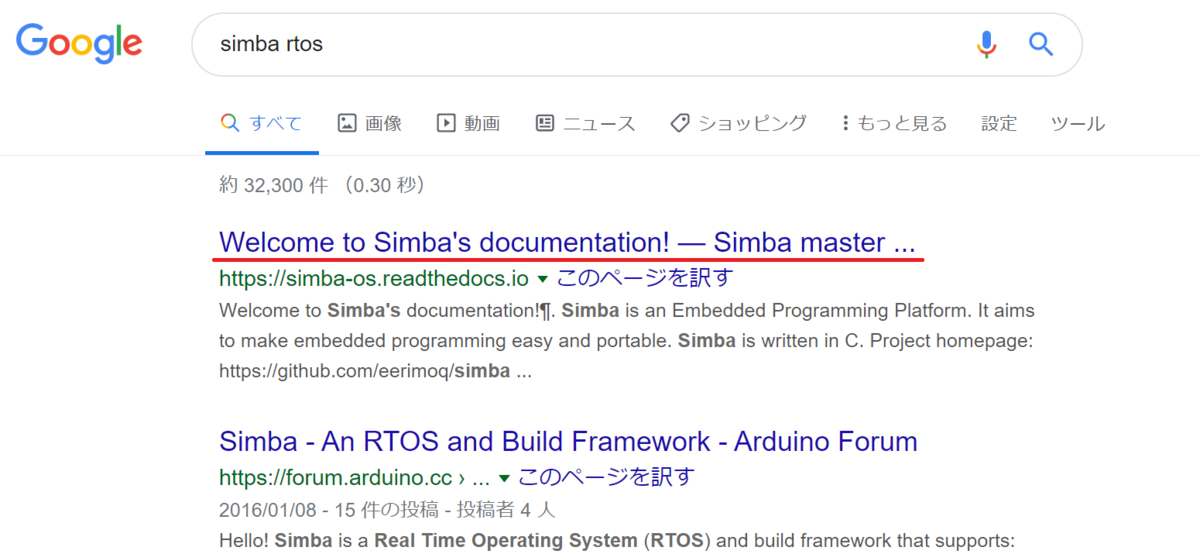Translate the Simba documentation result page
This screenshot has width=1200, height=554.
click(x=645, y=277)
